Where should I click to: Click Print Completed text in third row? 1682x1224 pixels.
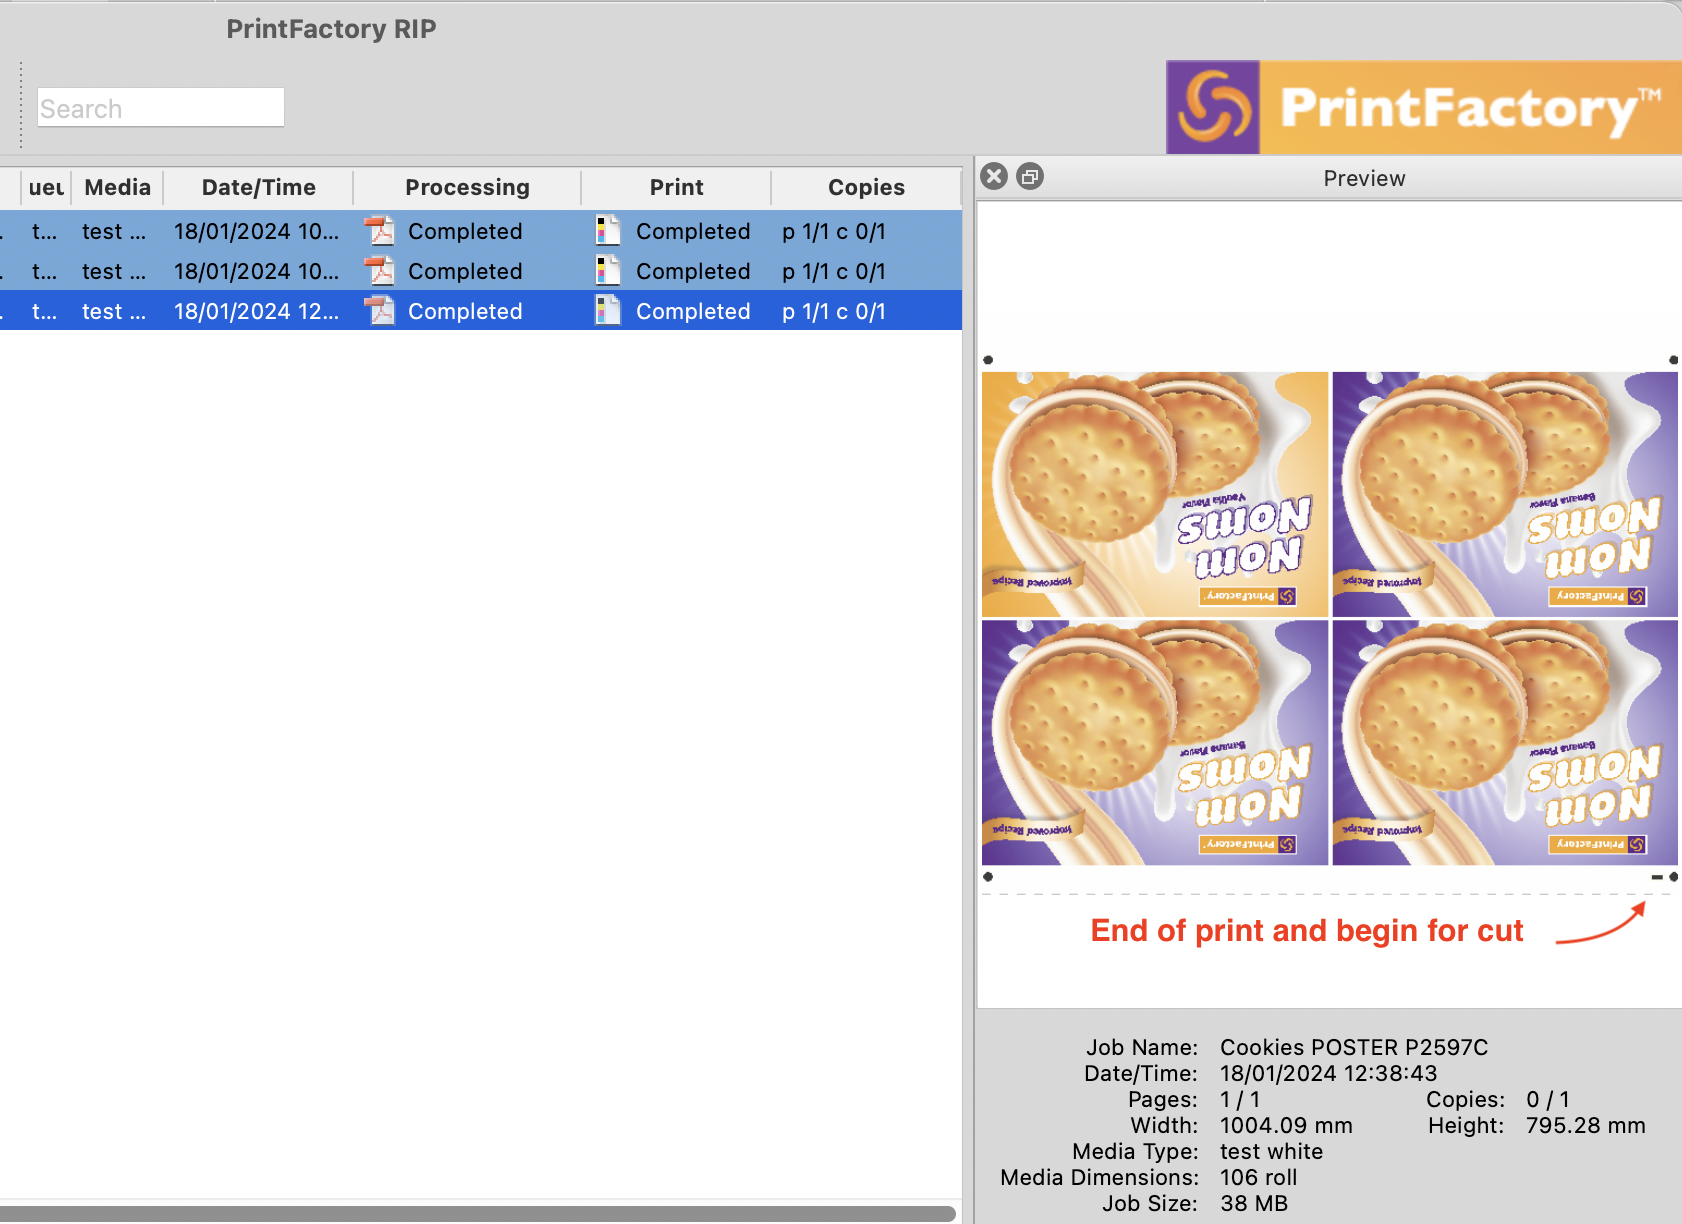point(693,311)
